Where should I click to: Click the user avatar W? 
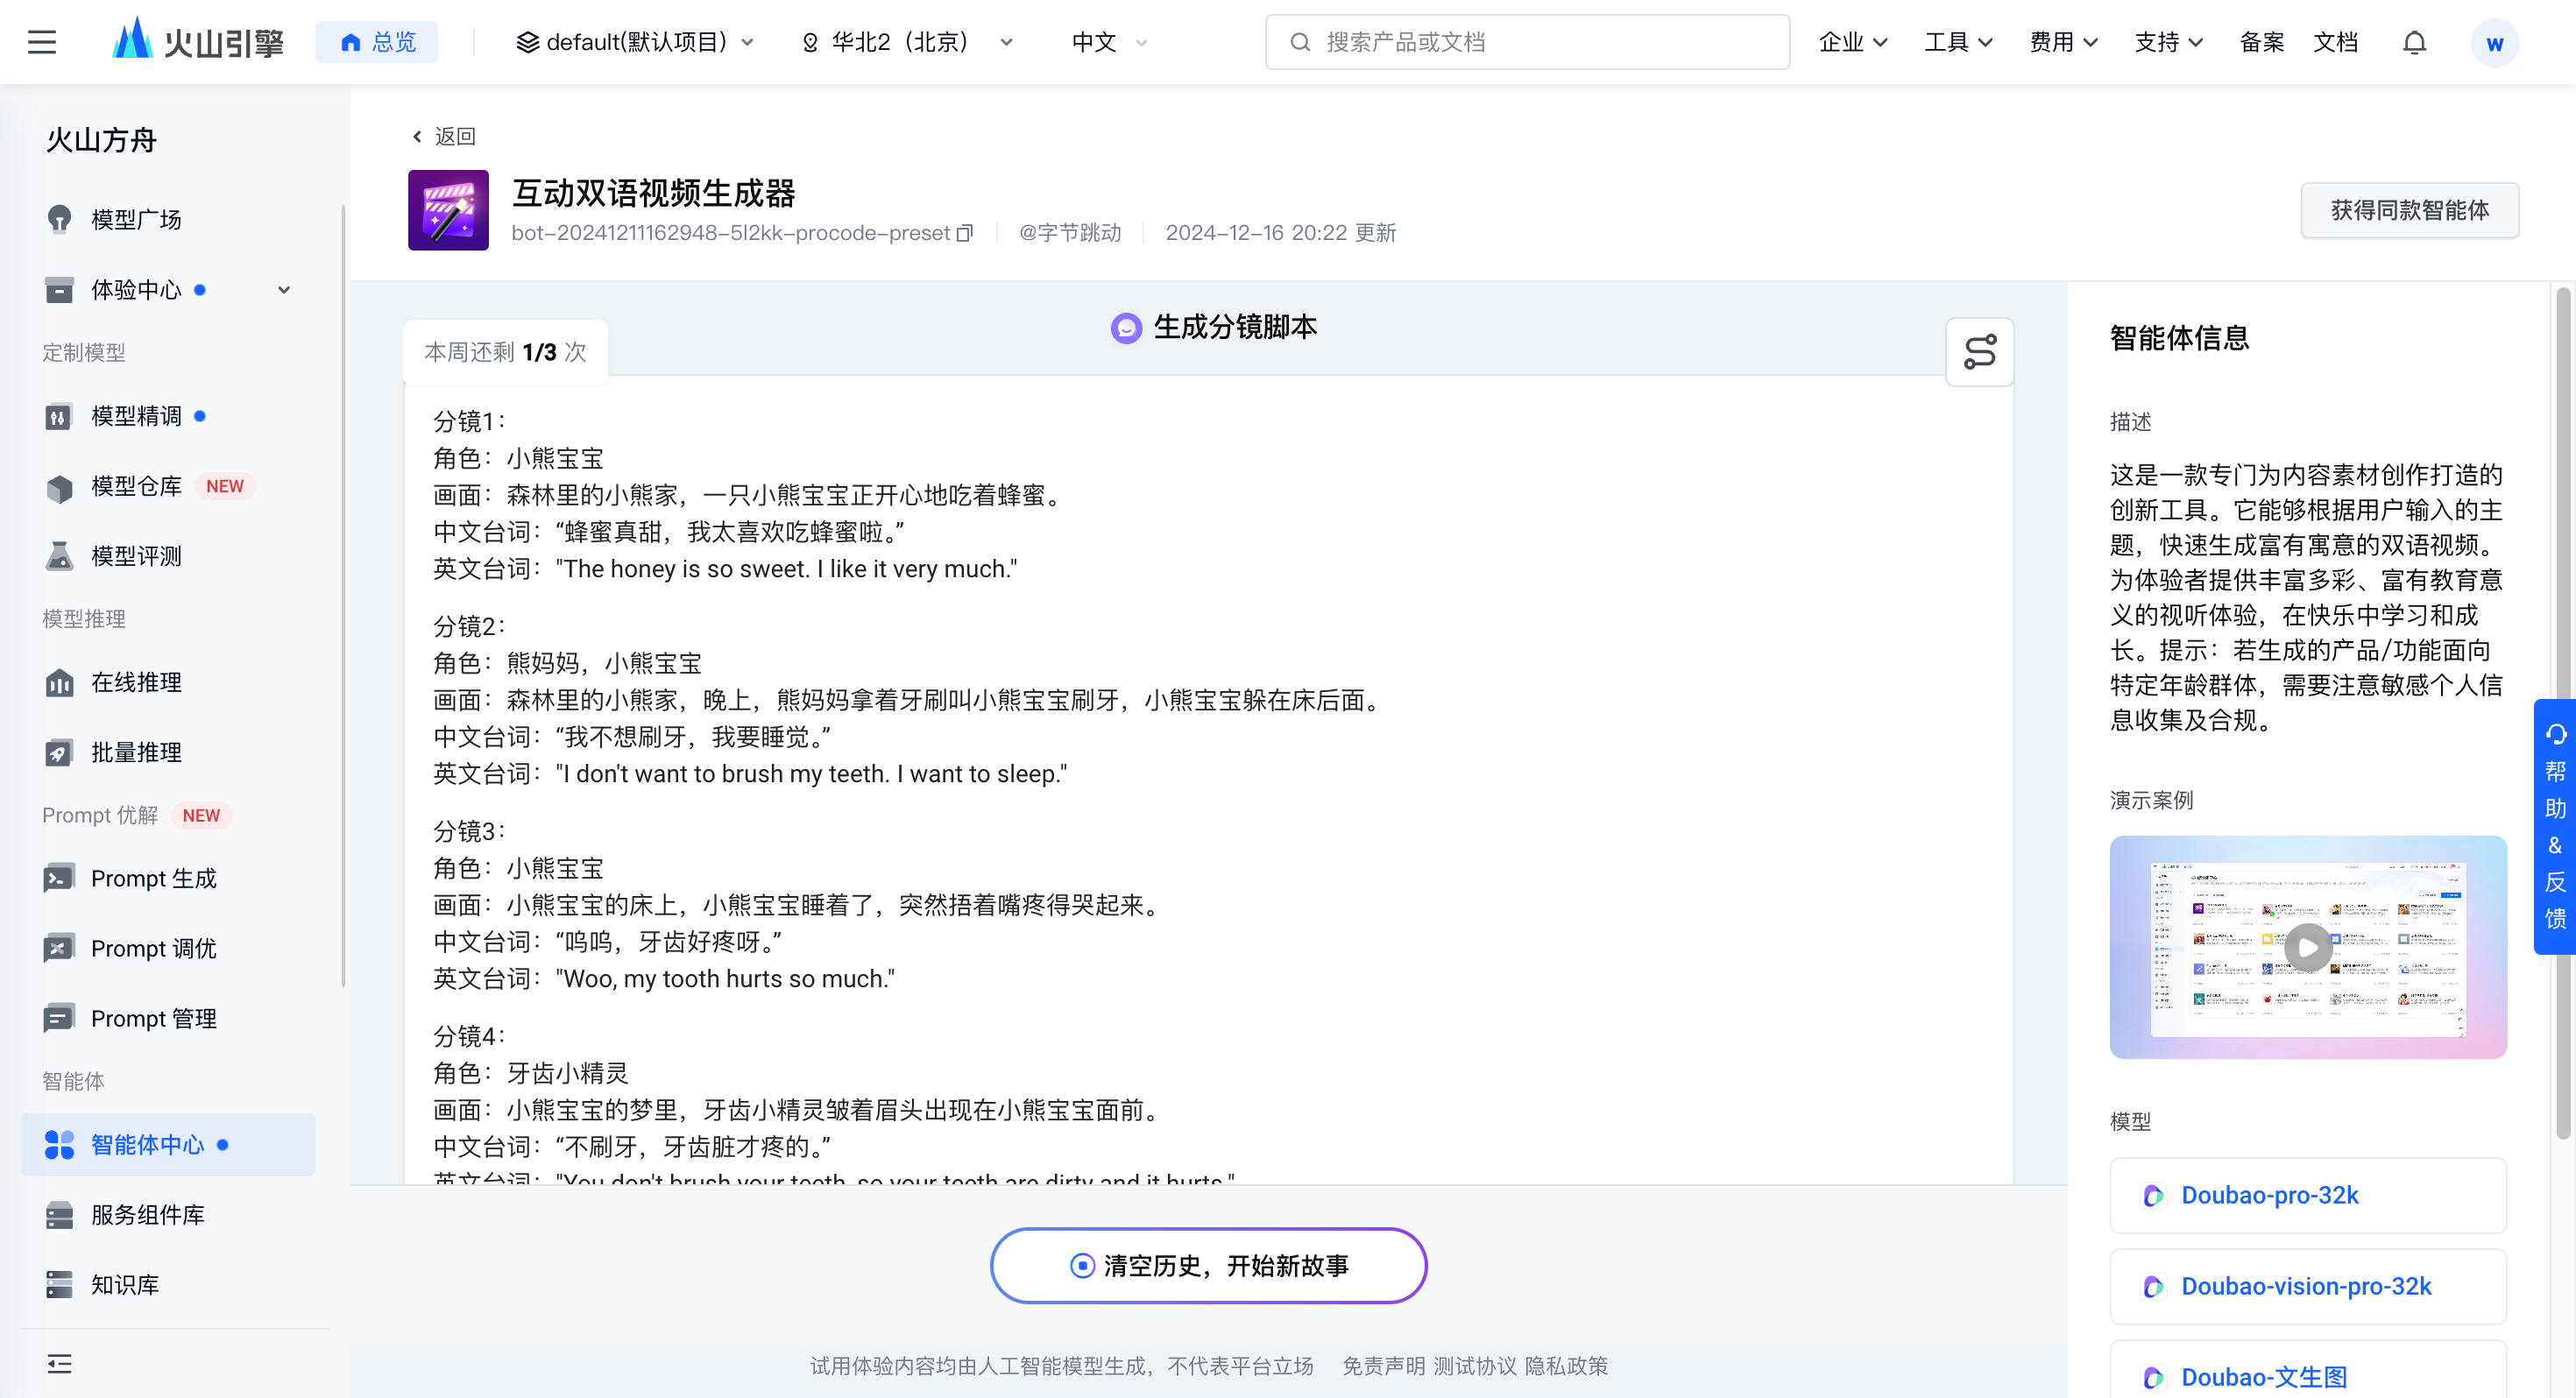(2494, 43)
